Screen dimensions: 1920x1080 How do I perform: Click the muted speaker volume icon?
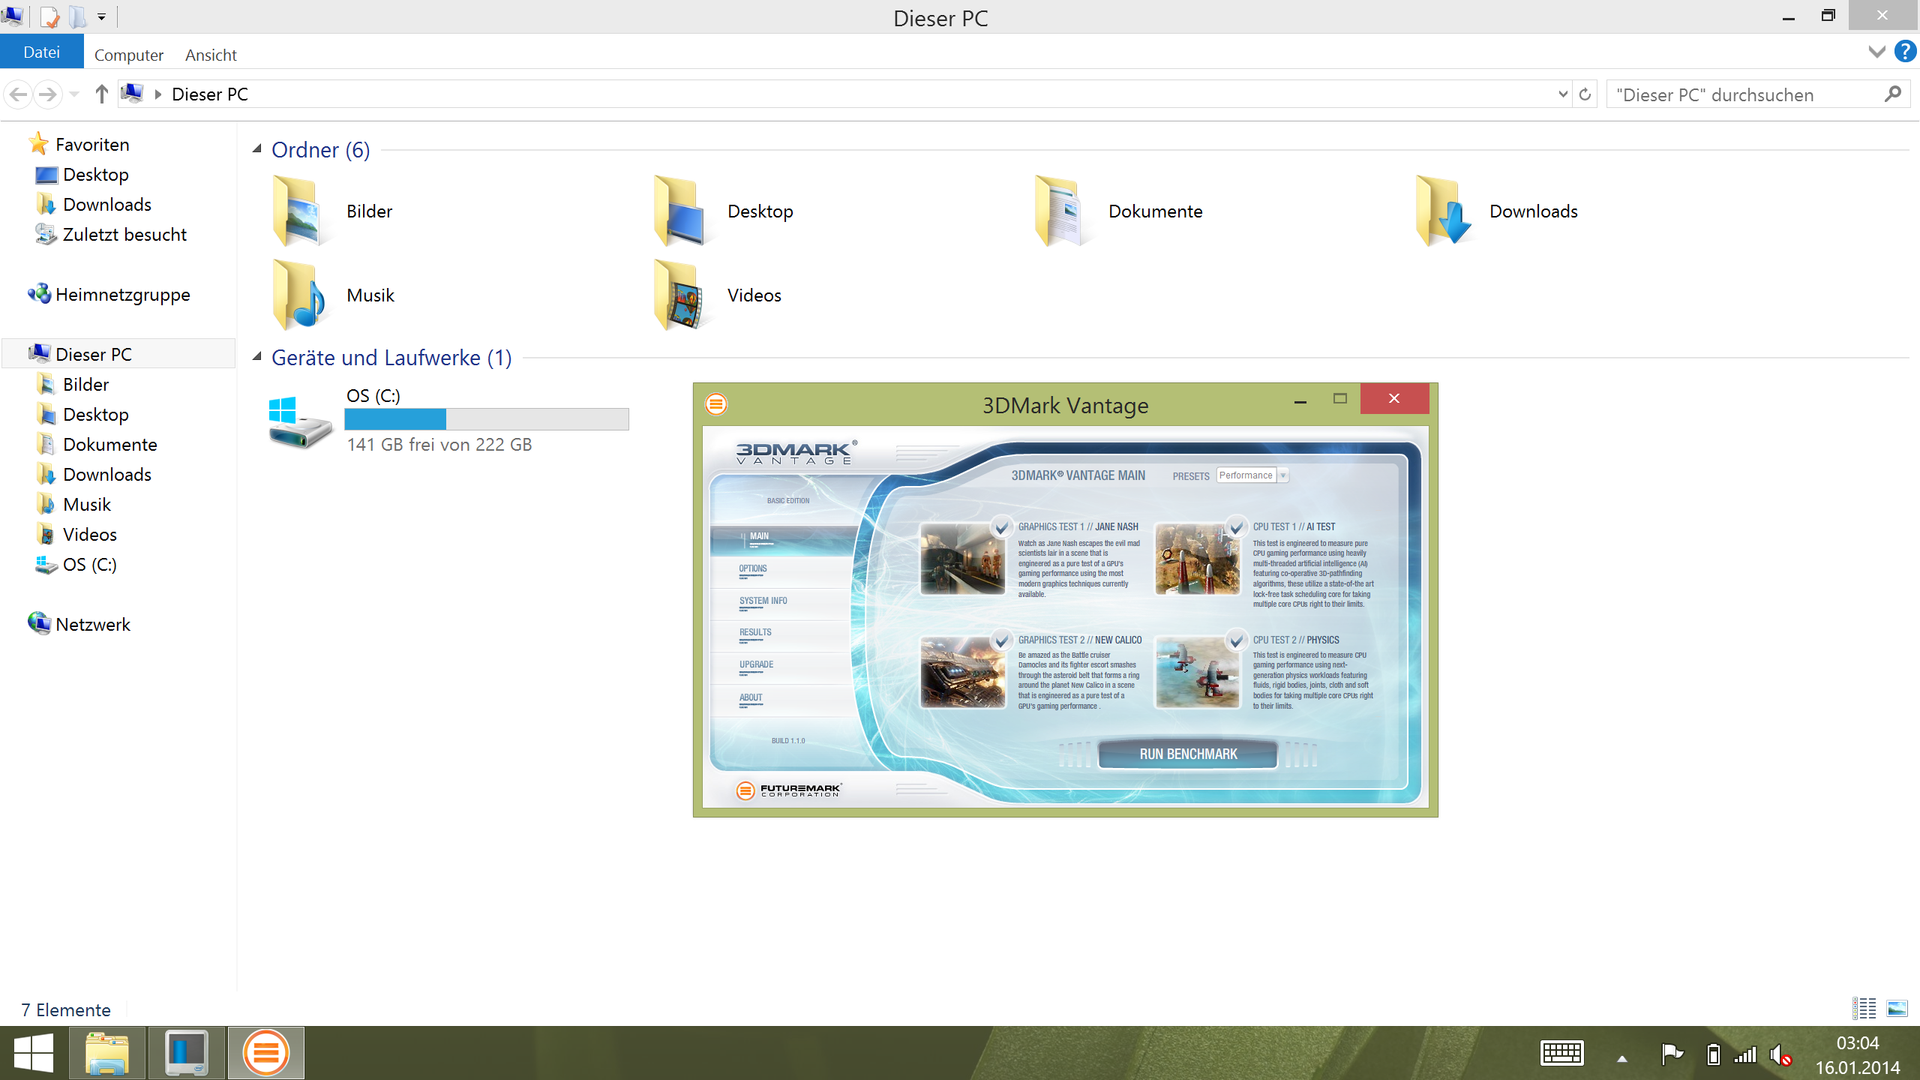pyautogui.click(x=1780, y=1055)
